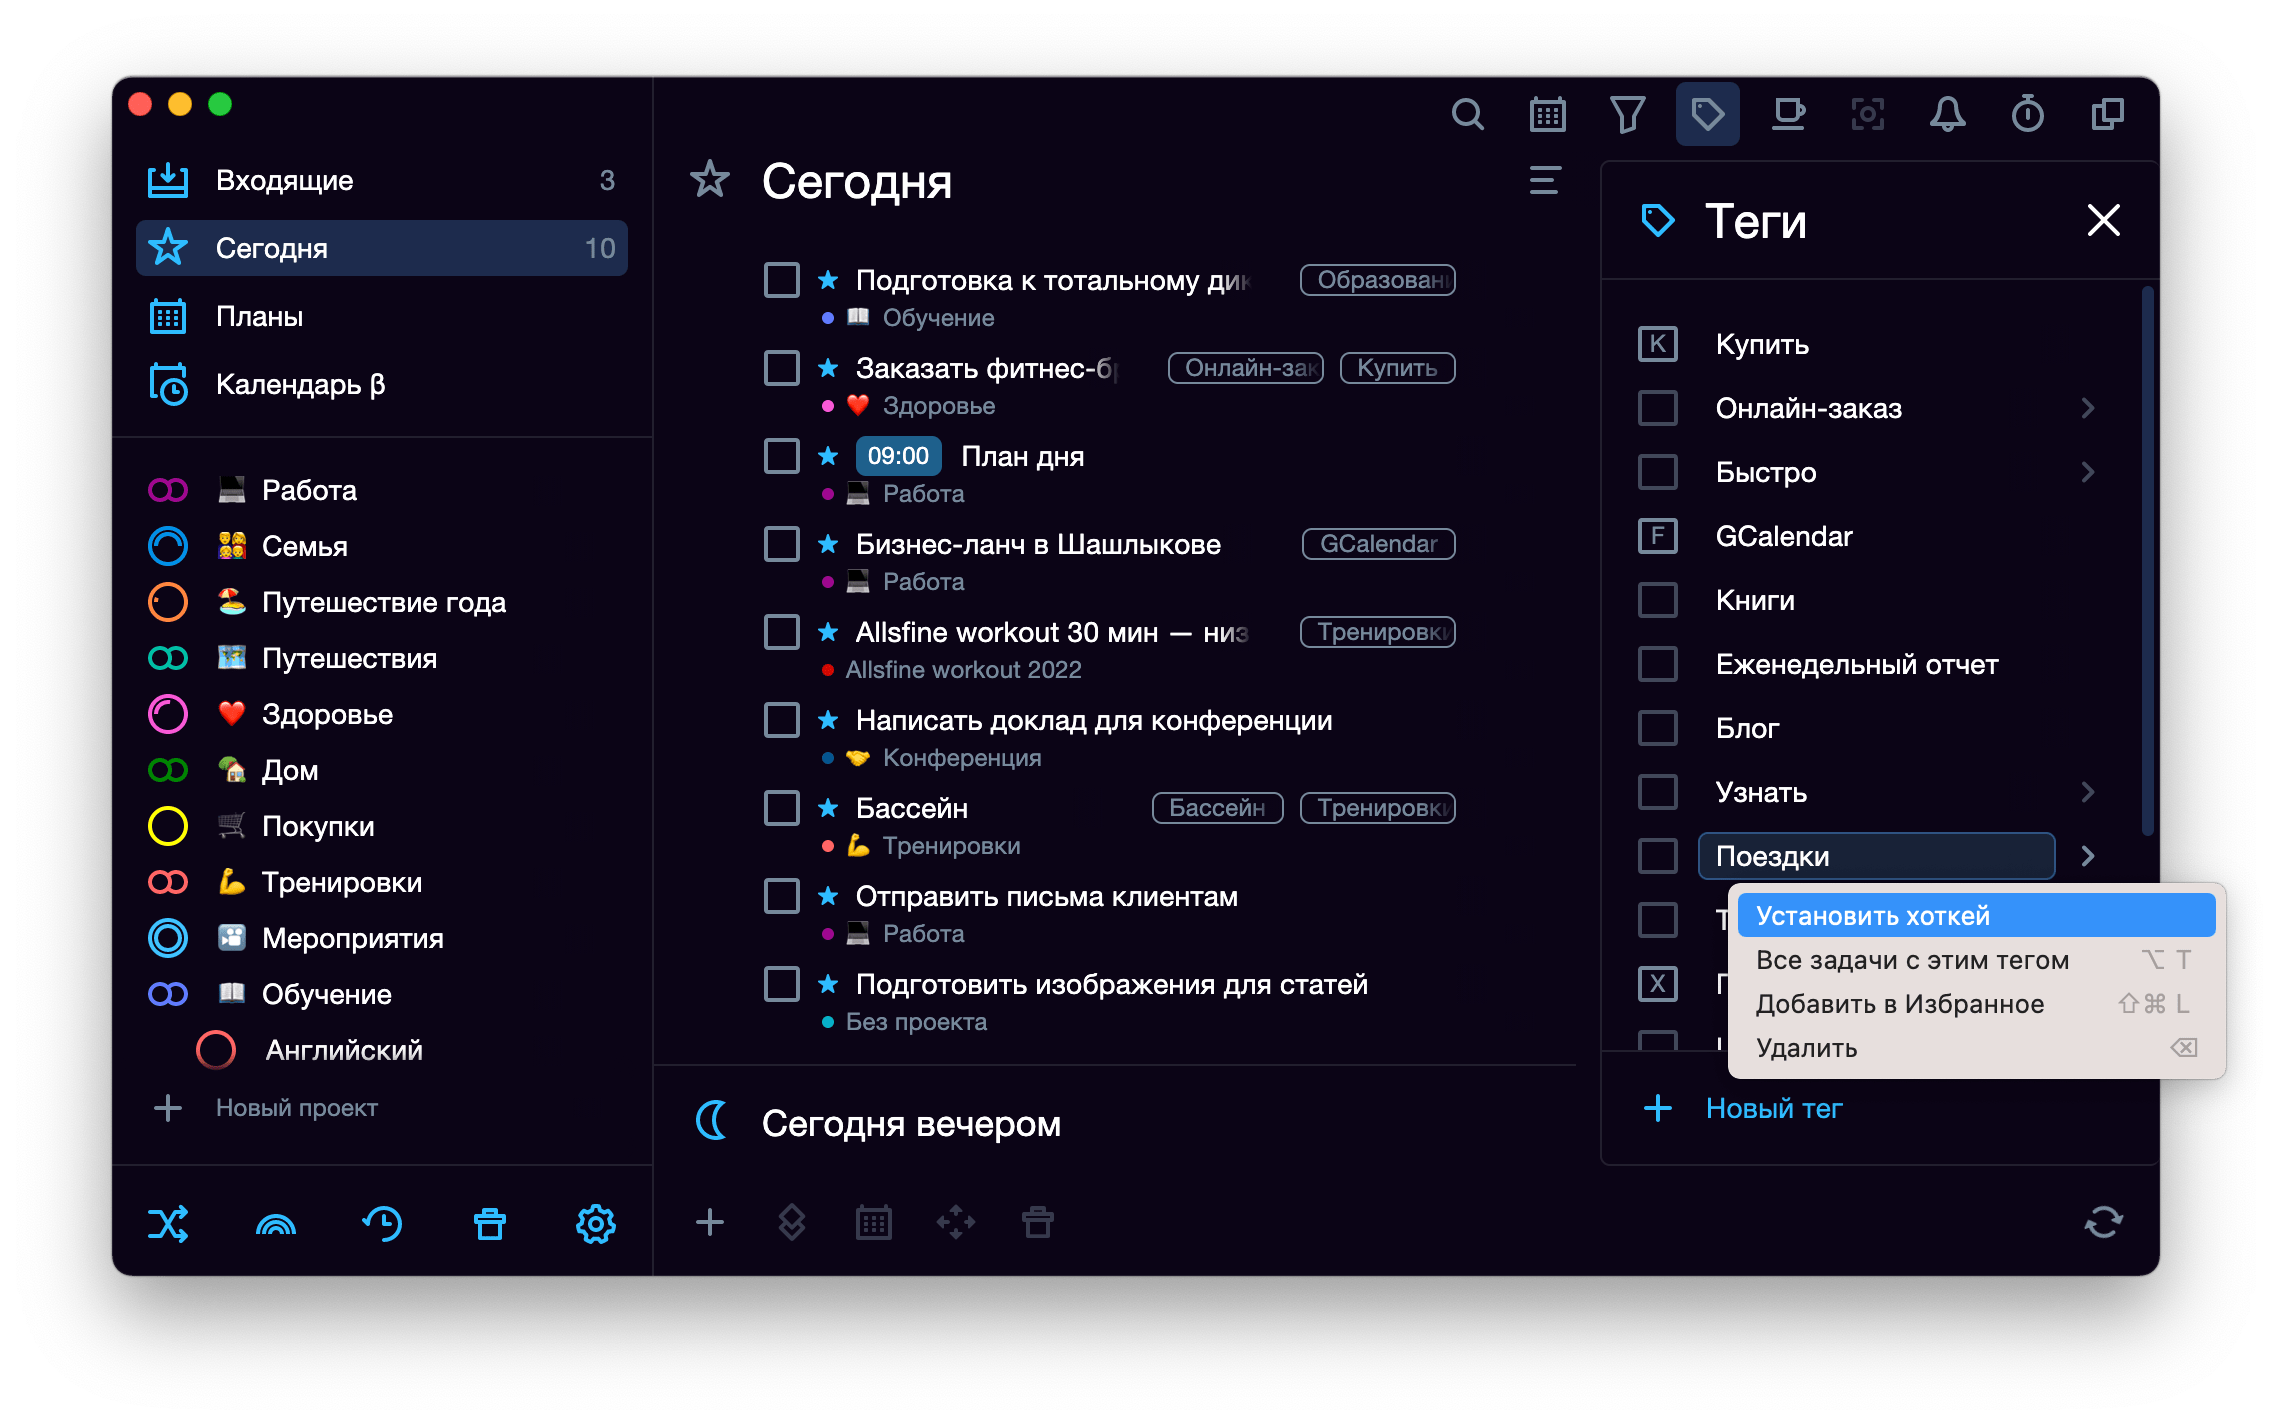Click the Поездки tag name field
The width and height of the screenshot is (2272, 1424).
click(x=1876, y=856)
